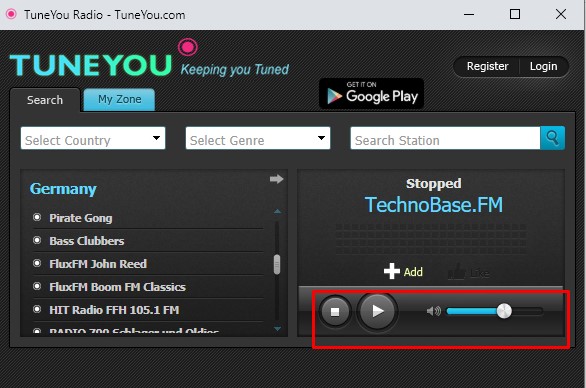Click the radio bullet beside Pirate Gong
This screenshot has height=388, width=586.
tap(37, 217)
